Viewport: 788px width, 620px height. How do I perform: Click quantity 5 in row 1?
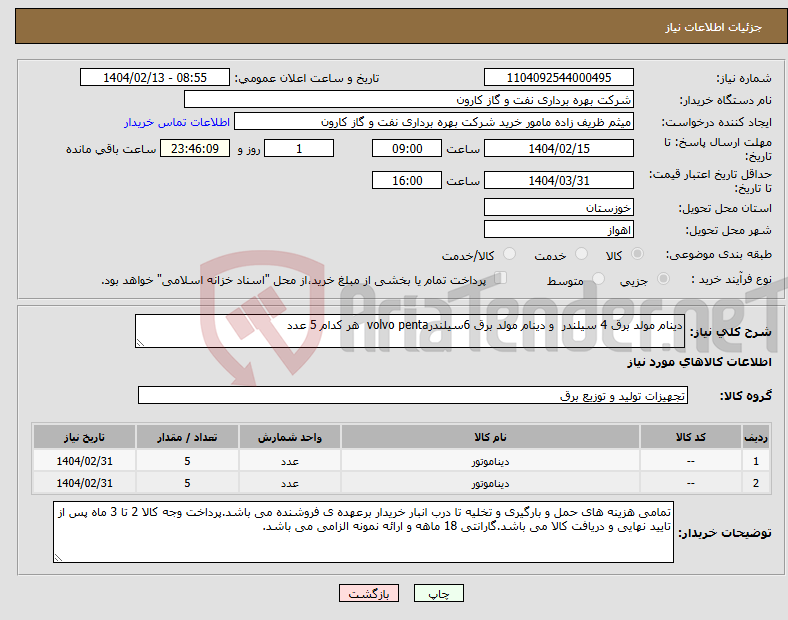[187, 461]
